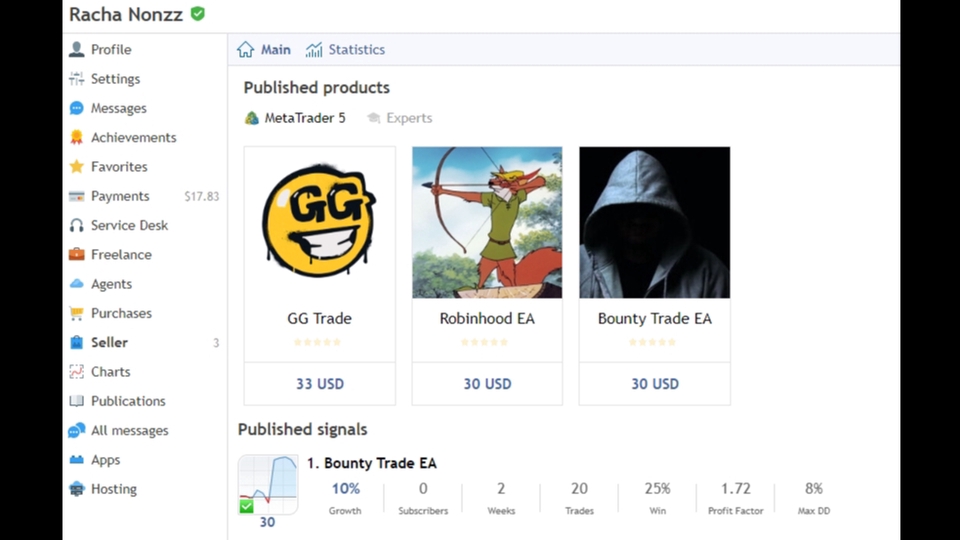Image resolution: width=960 pixels, height=540 pixels.
Task: Click the 1.72 Profit Factor value
Action: click(735, 489)
